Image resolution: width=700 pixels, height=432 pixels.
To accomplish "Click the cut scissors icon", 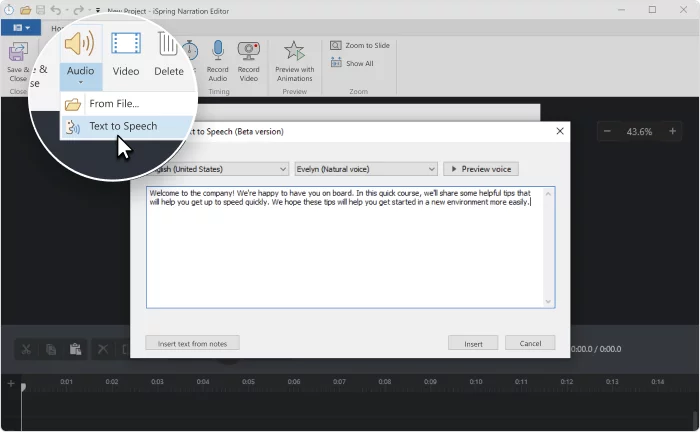I will [x=26, y=349].
